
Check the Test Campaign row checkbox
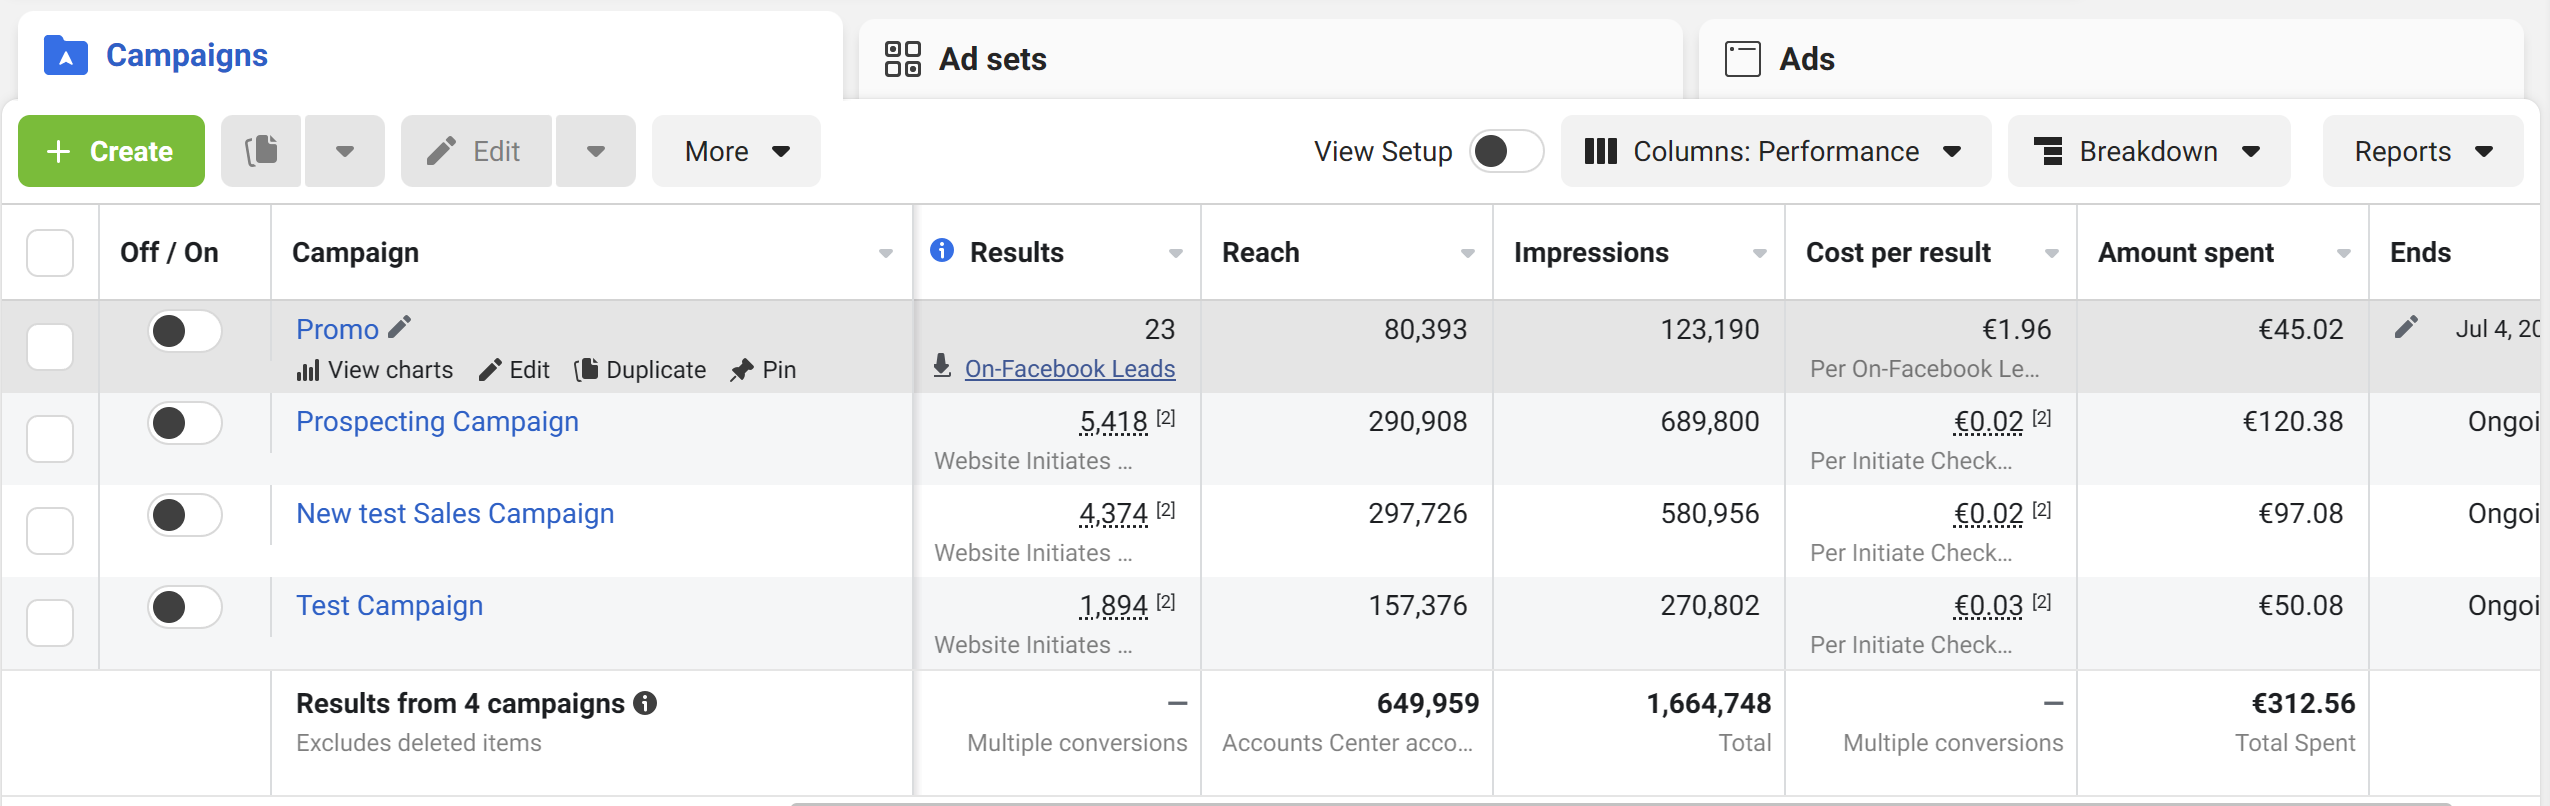(50, 623)
